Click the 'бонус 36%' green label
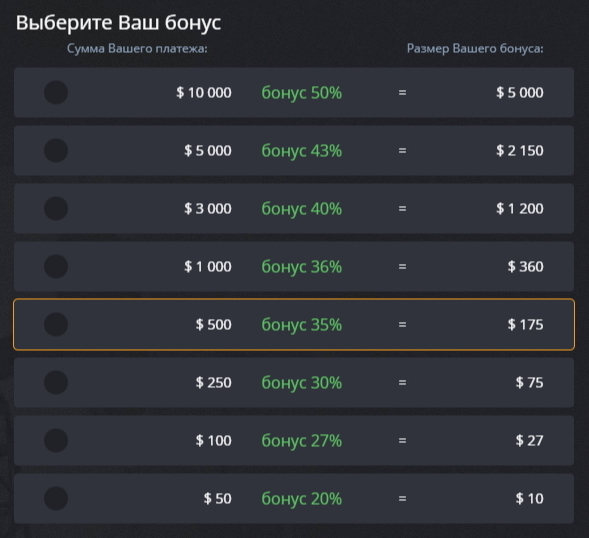Viewport: 589px width, 538px height. (x=302, y=267)
